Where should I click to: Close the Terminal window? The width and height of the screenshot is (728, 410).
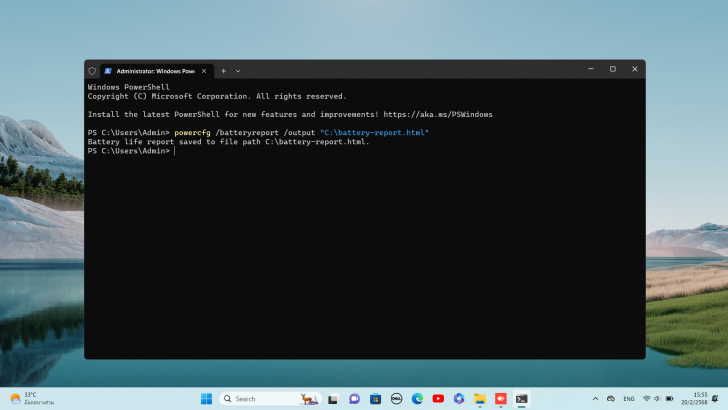click(635, 69)
